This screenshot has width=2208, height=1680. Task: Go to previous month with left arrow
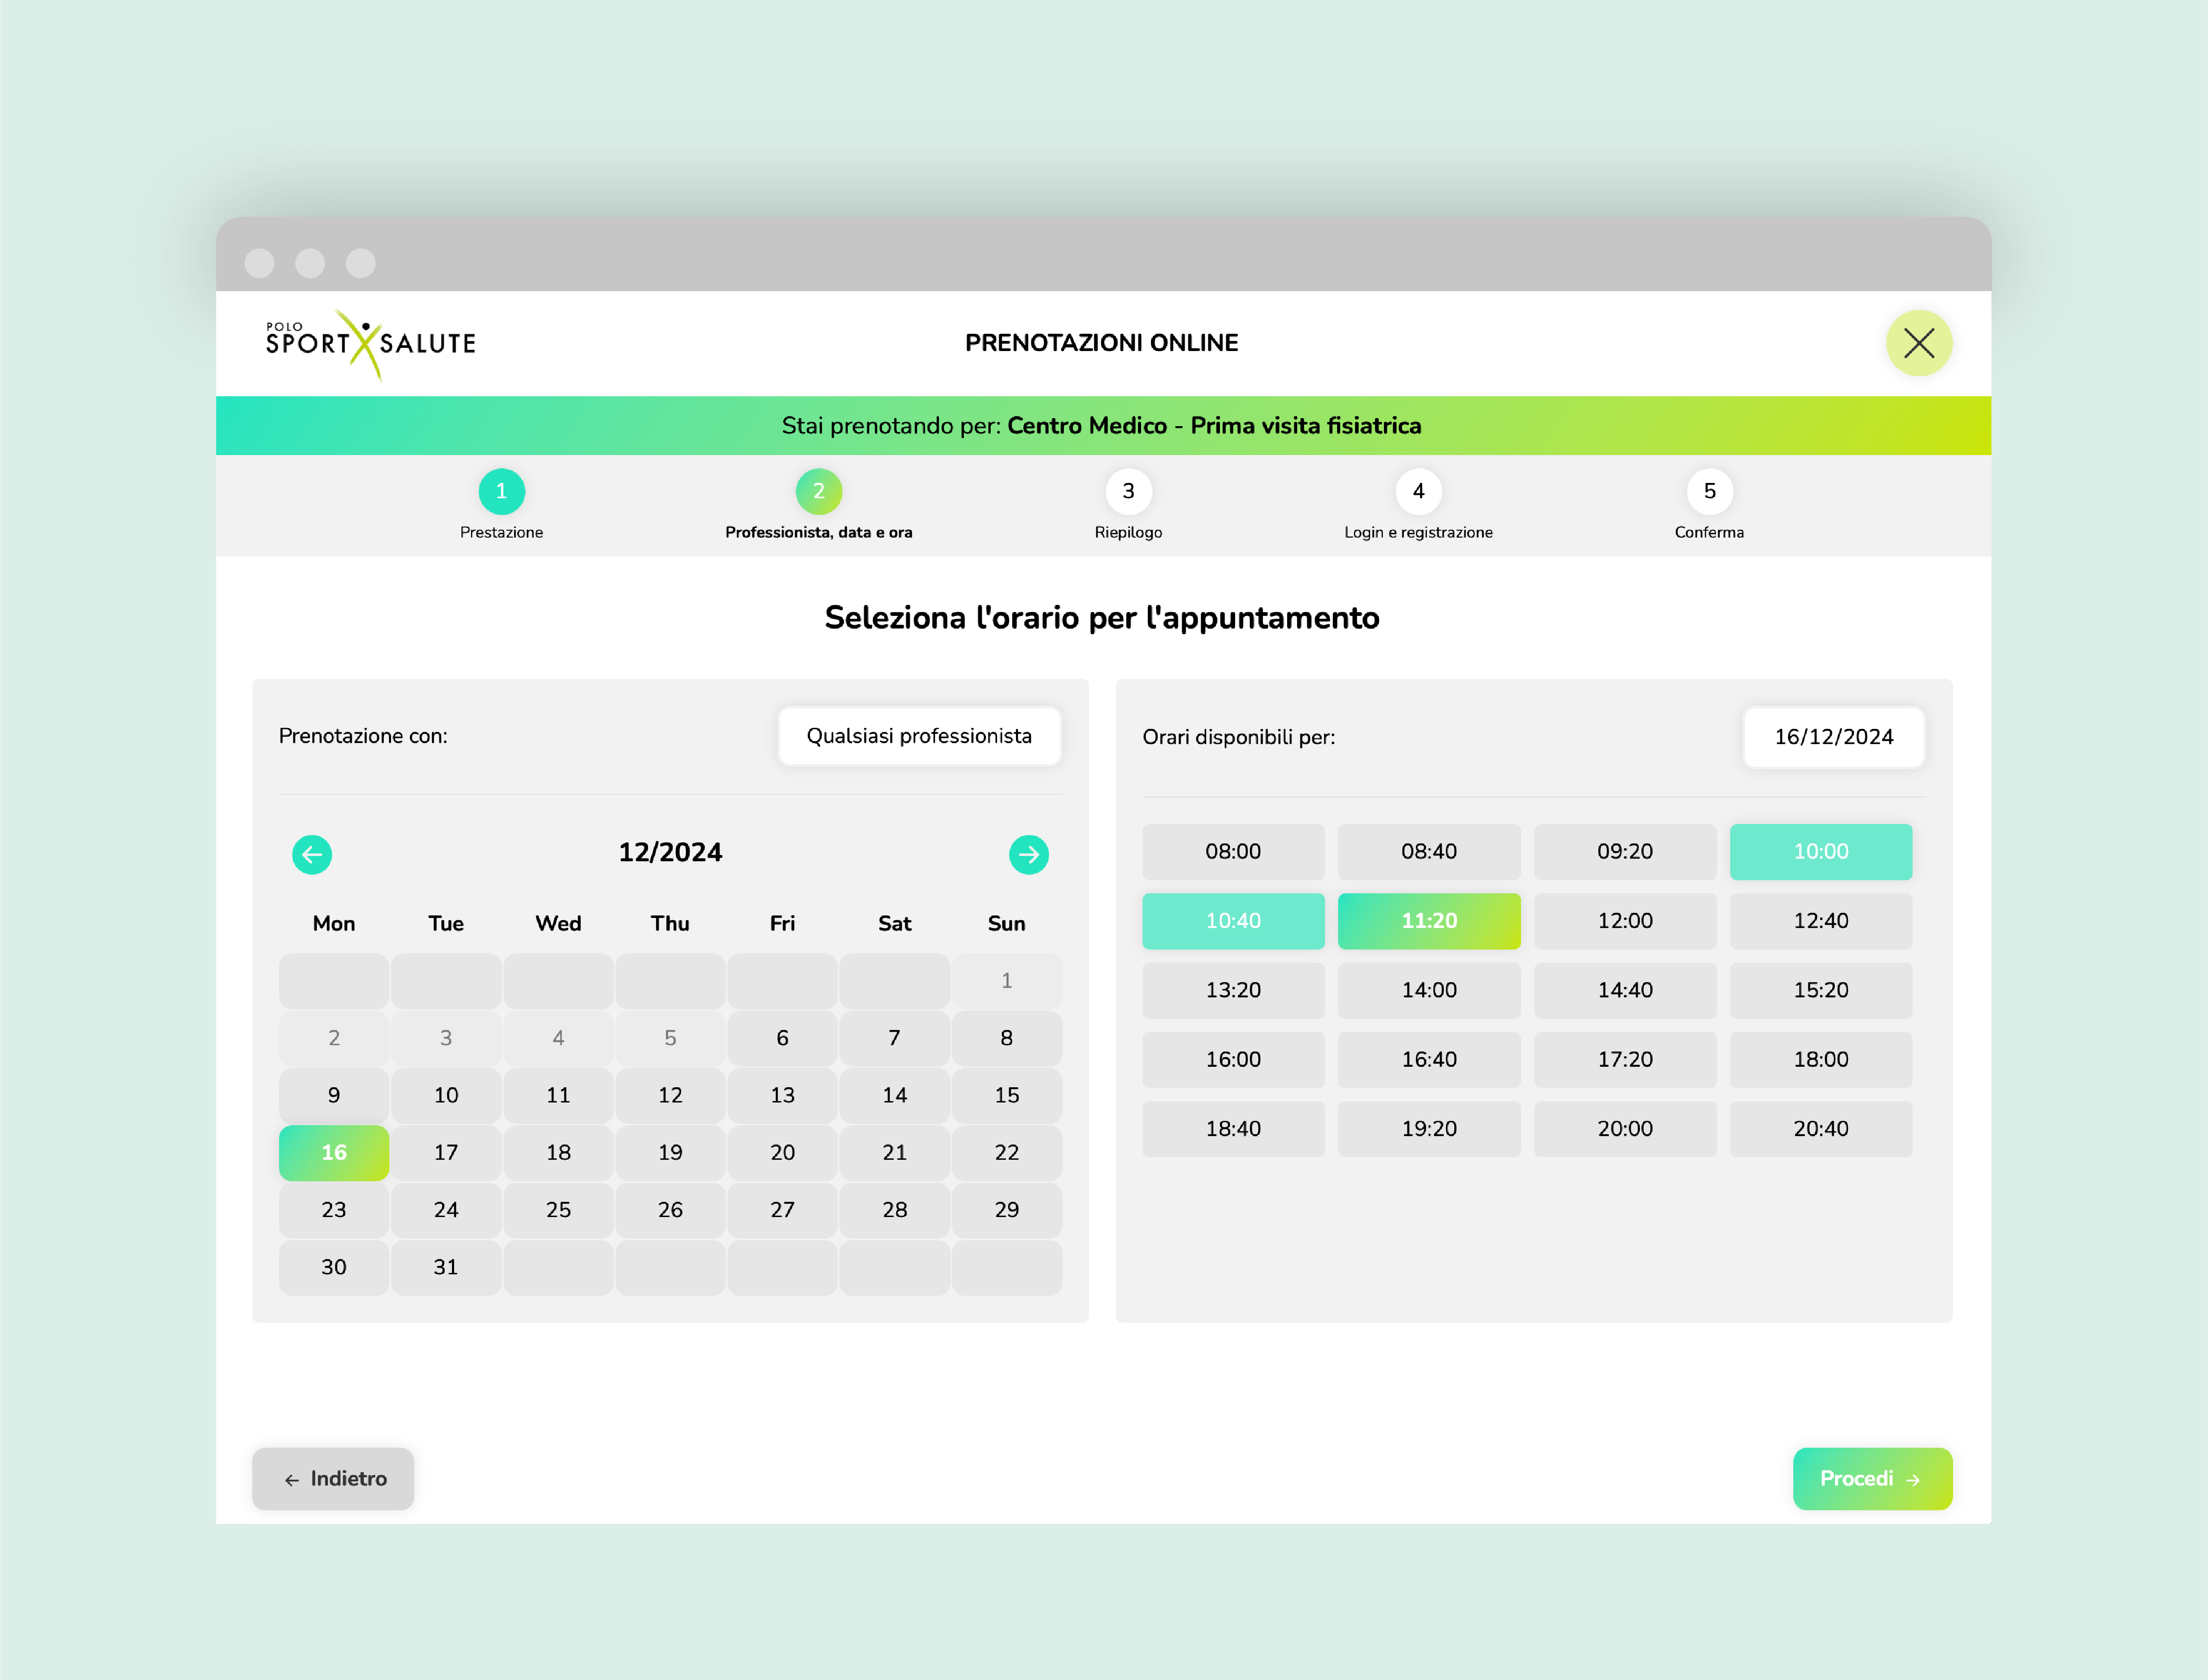pyautogui.click(x=312, y=854)
